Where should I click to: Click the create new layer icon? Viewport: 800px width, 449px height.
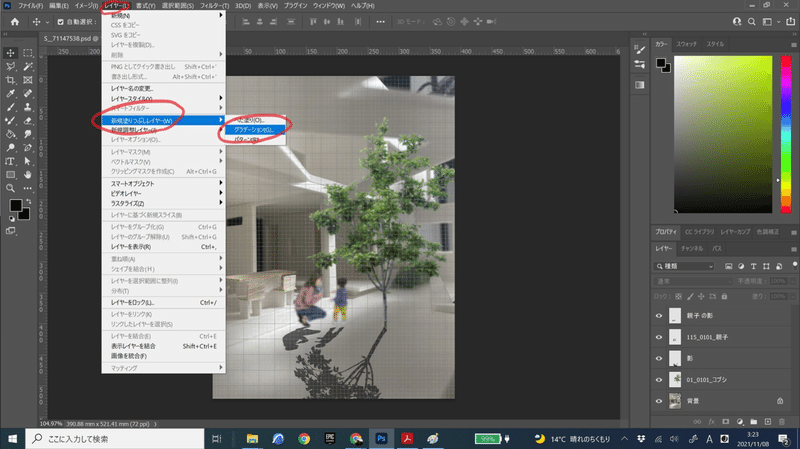(768, 421)
